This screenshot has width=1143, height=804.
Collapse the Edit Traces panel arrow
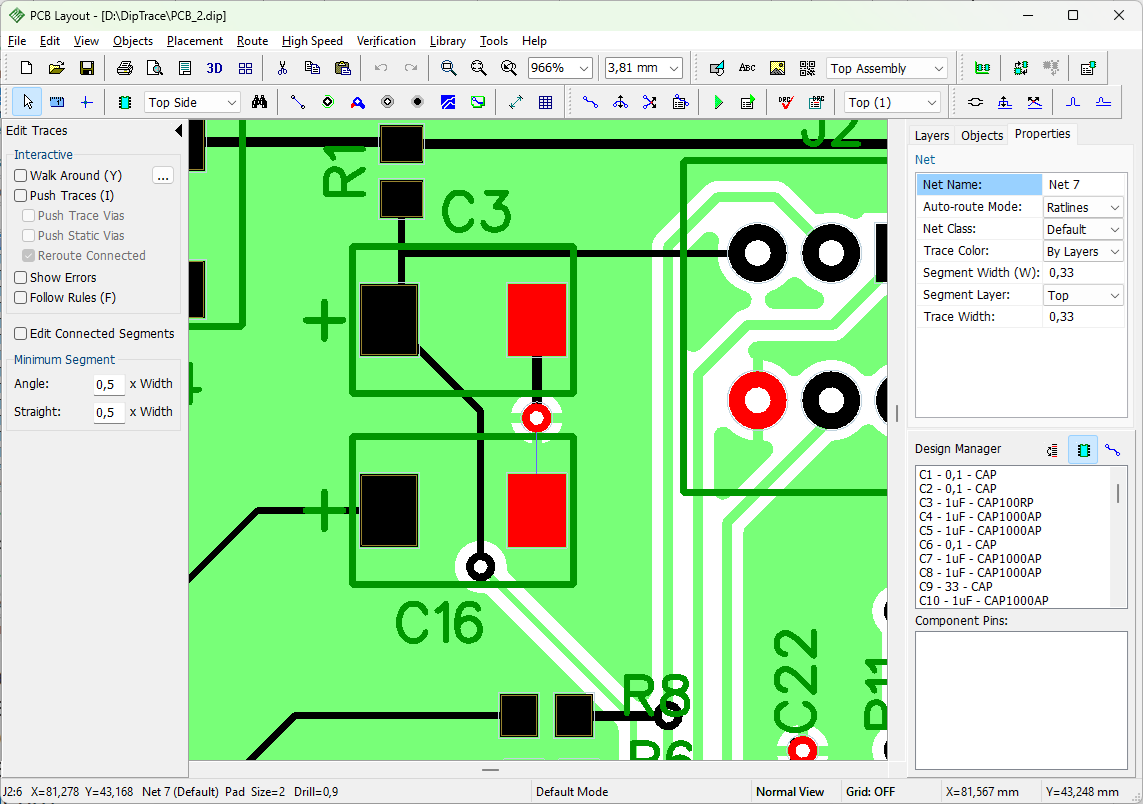178,130
